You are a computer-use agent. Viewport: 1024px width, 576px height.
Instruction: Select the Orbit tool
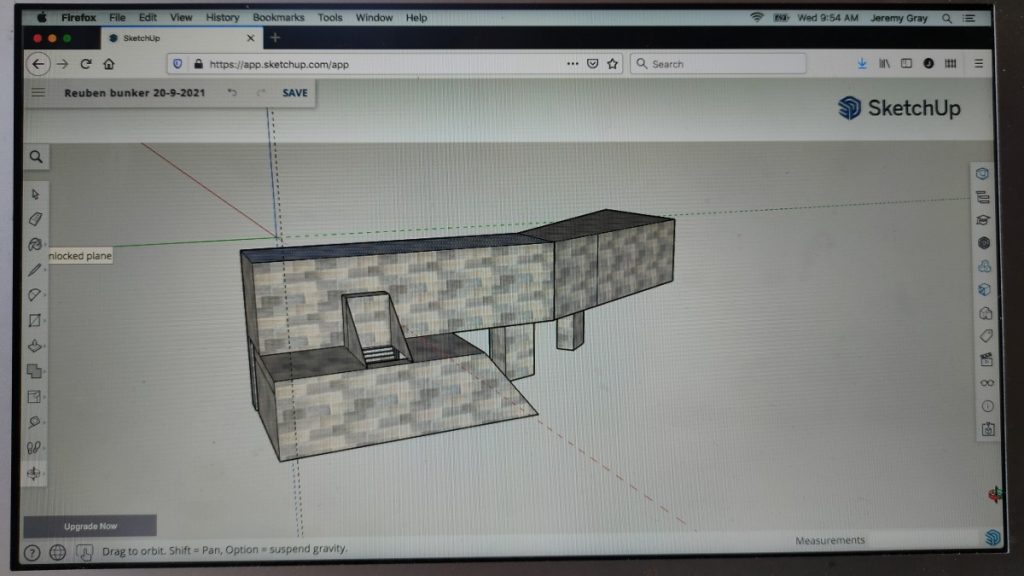34,473
